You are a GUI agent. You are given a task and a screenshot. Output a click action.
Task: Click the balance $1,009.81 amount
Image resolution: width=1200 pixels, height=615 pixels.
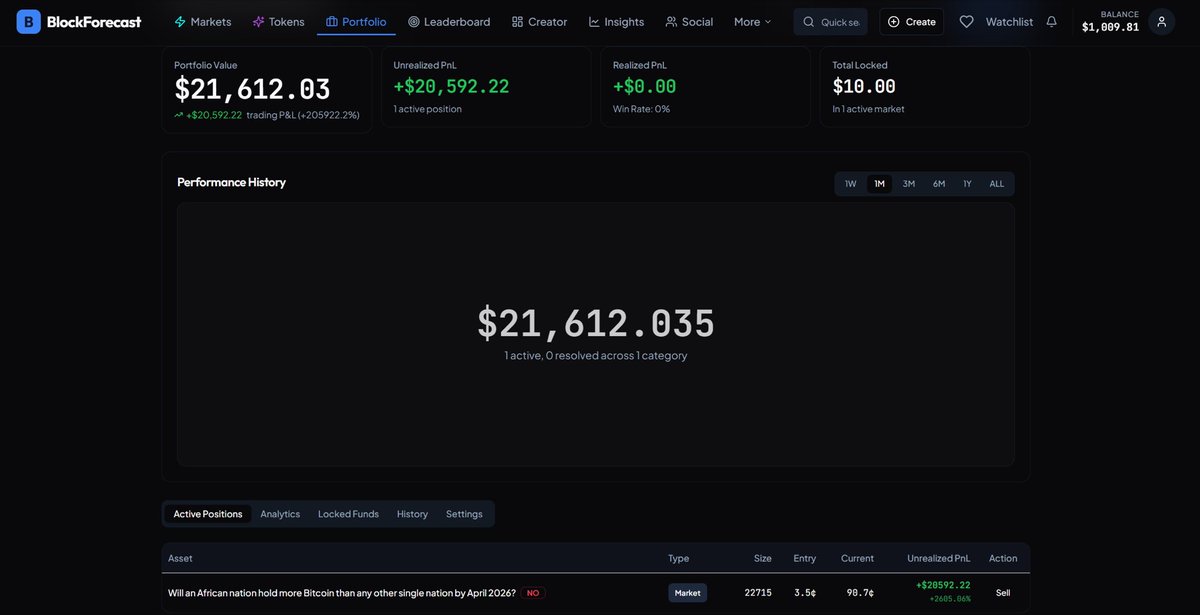(1110, 27)
